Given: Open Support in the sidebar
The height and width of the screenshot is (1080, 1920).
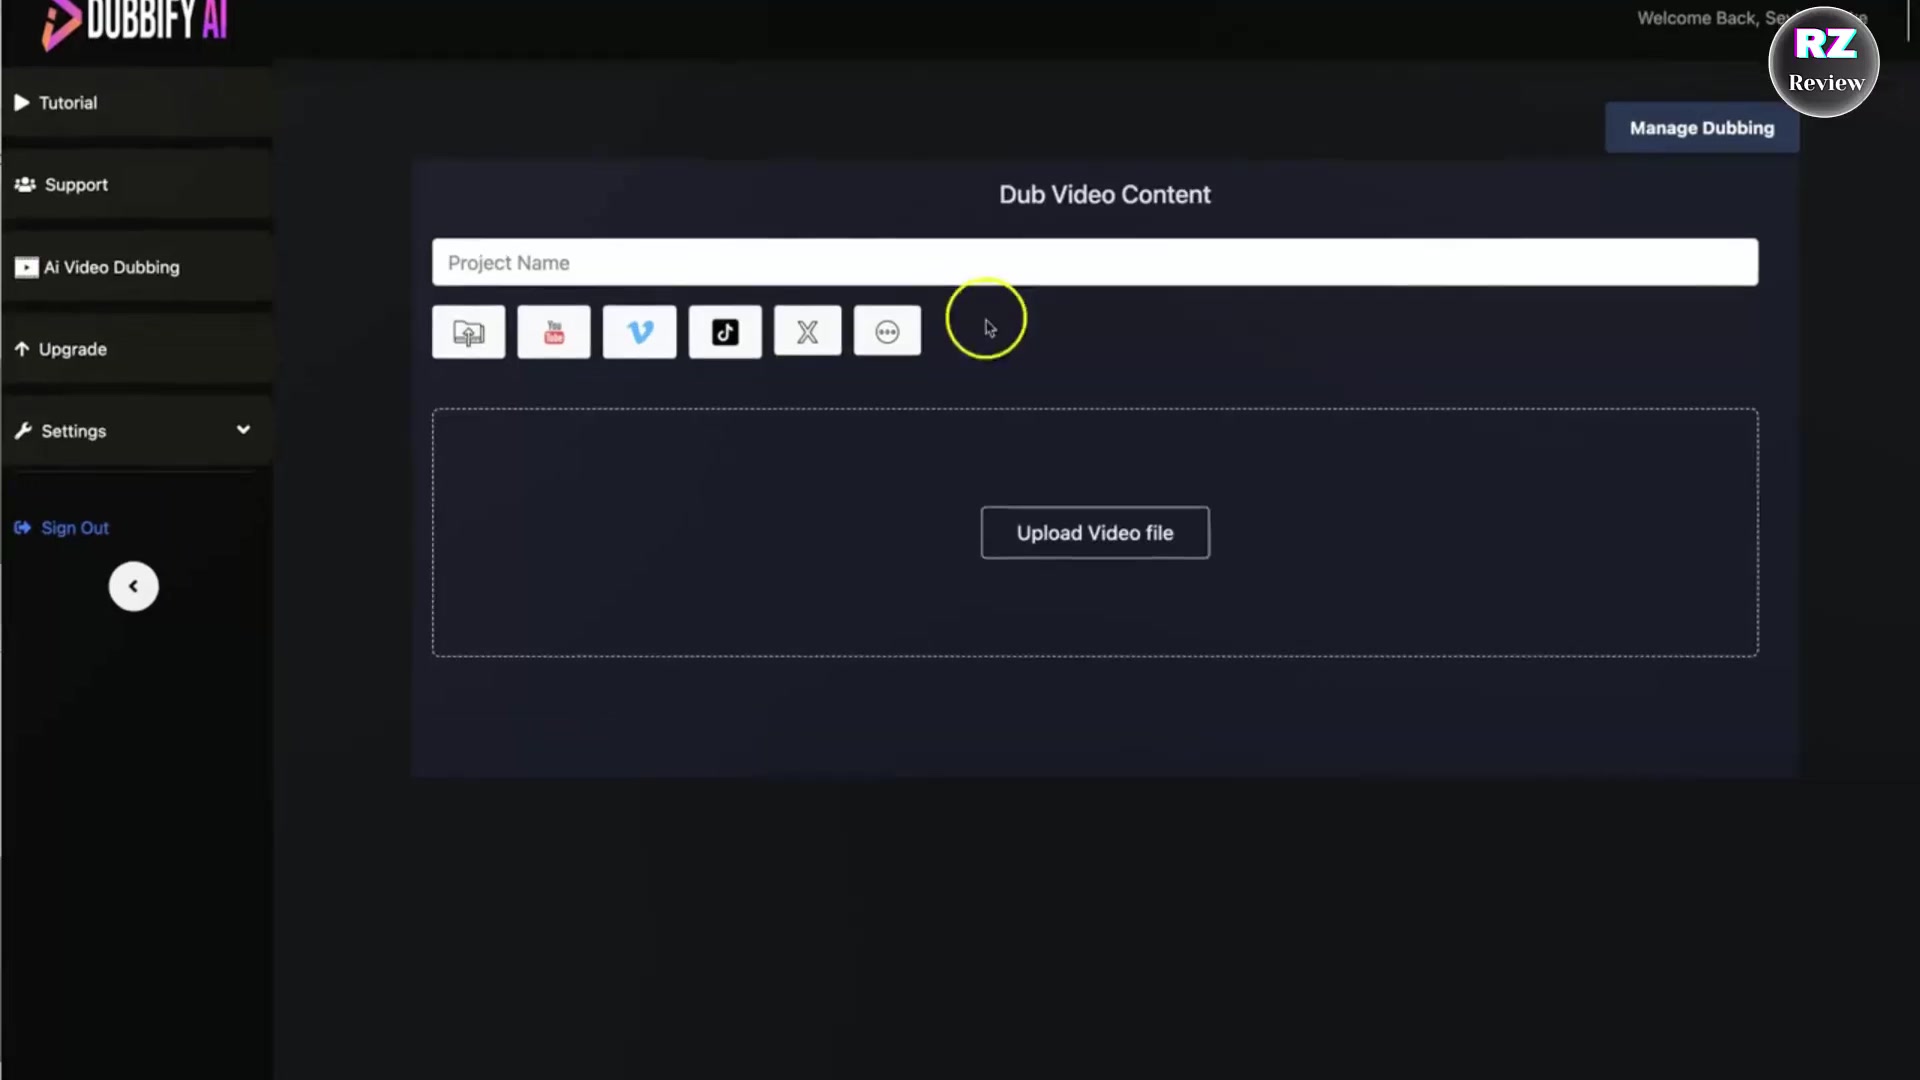Looking at the screenshot, I should point(136,185).
